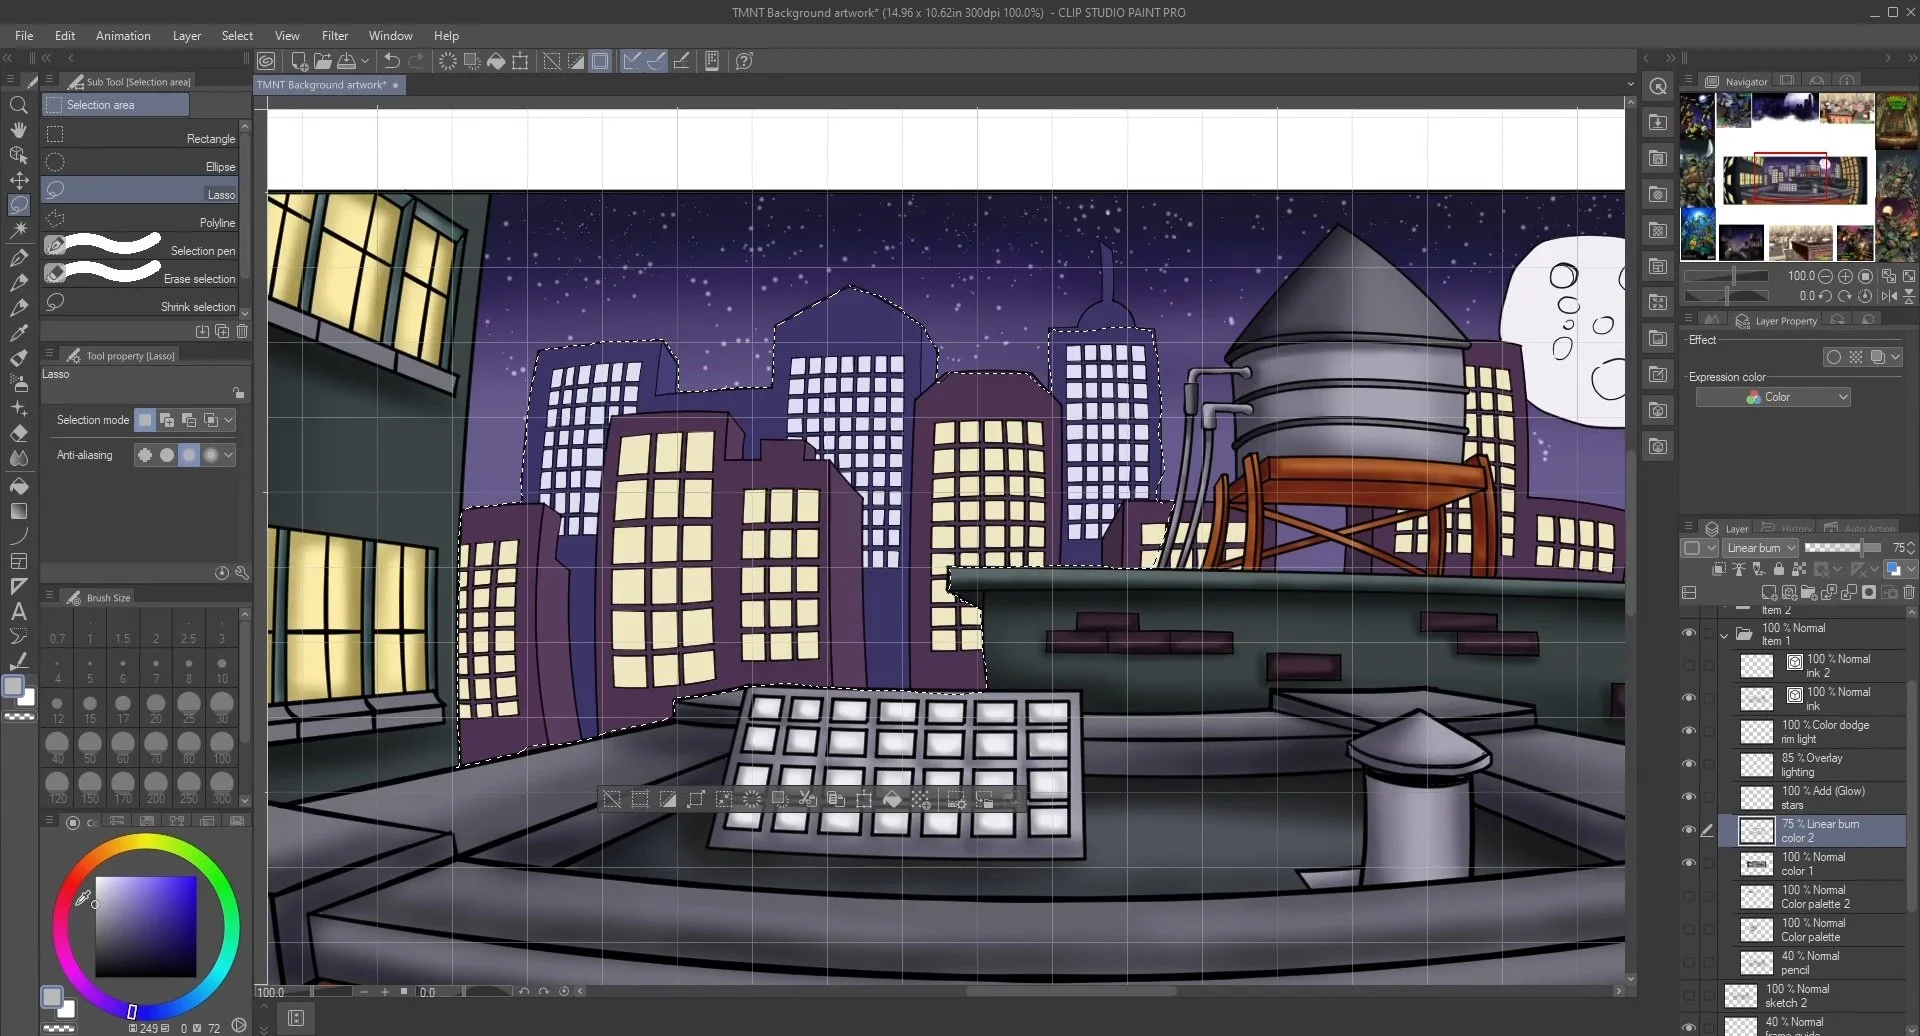The height and width of the screenshot is (1036, 1920).
Task: Select the Zoom tool in the toolbar
Action: point(18,104)
